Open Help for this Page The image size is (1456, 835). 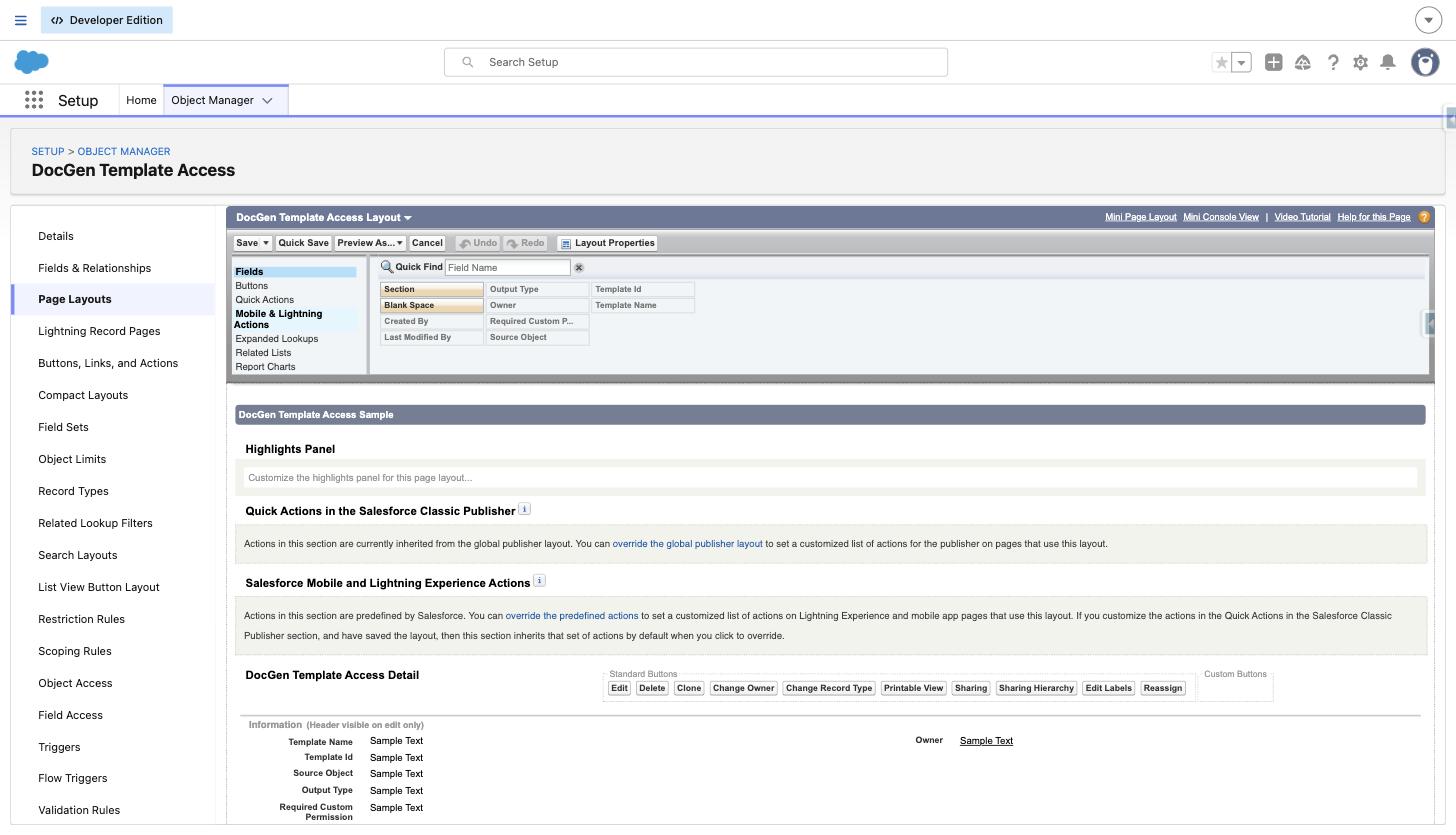(x=1374, y=217)
